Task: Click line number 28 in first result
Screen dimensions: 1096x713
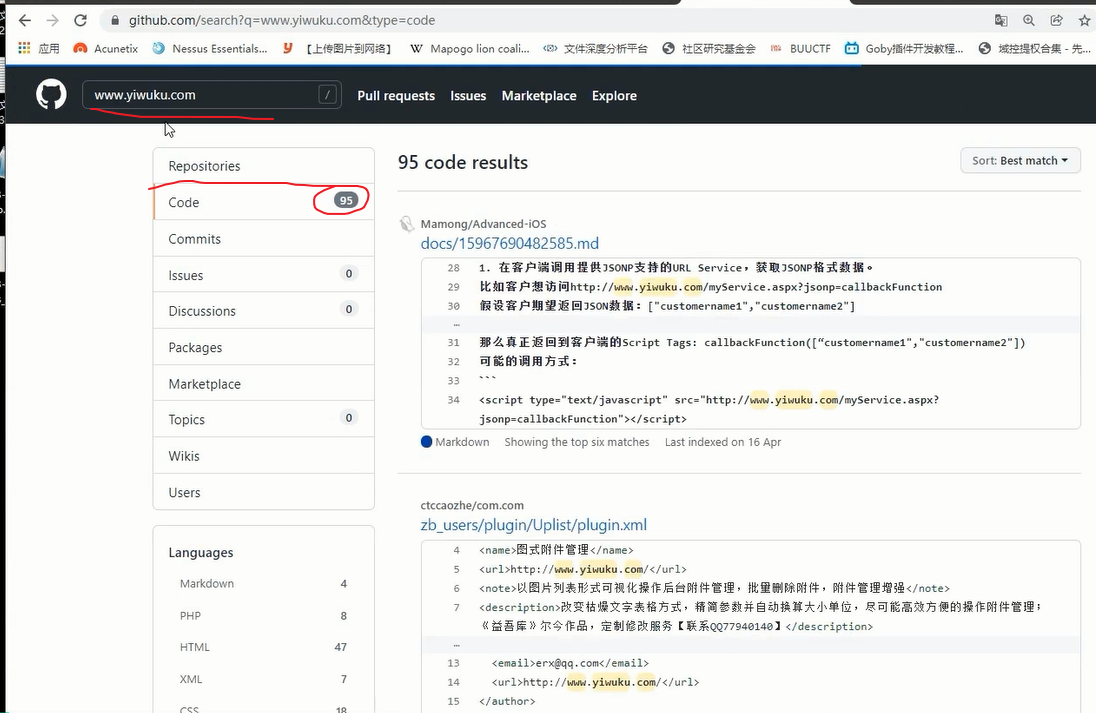Action: (x=454, y=268)
